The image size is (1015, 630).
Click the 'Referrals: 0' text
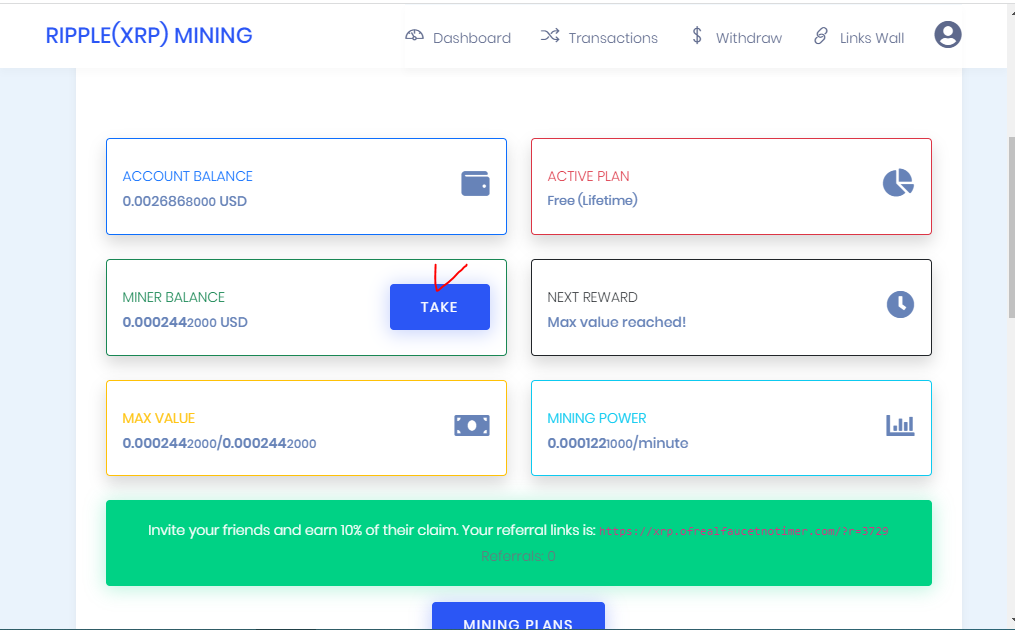click(x=519, y=556)
